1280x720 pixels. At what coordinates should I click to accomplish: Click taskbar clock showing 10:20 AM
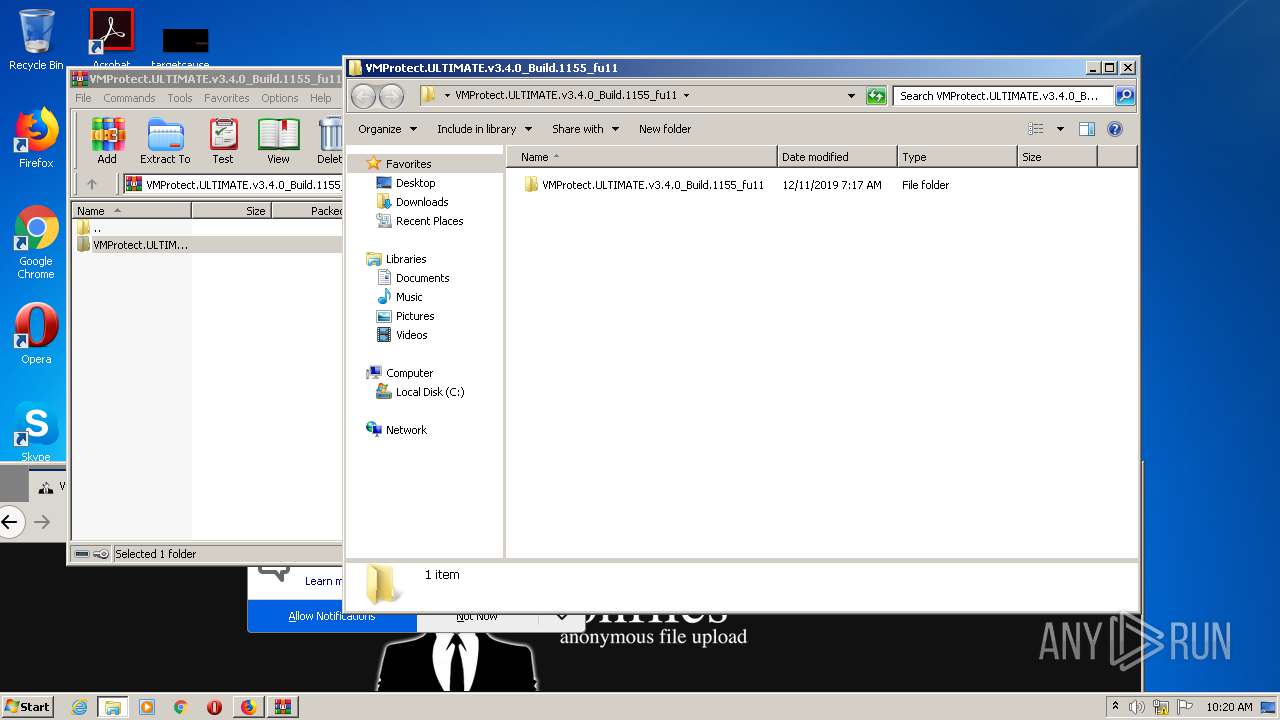click(1229, 707)
